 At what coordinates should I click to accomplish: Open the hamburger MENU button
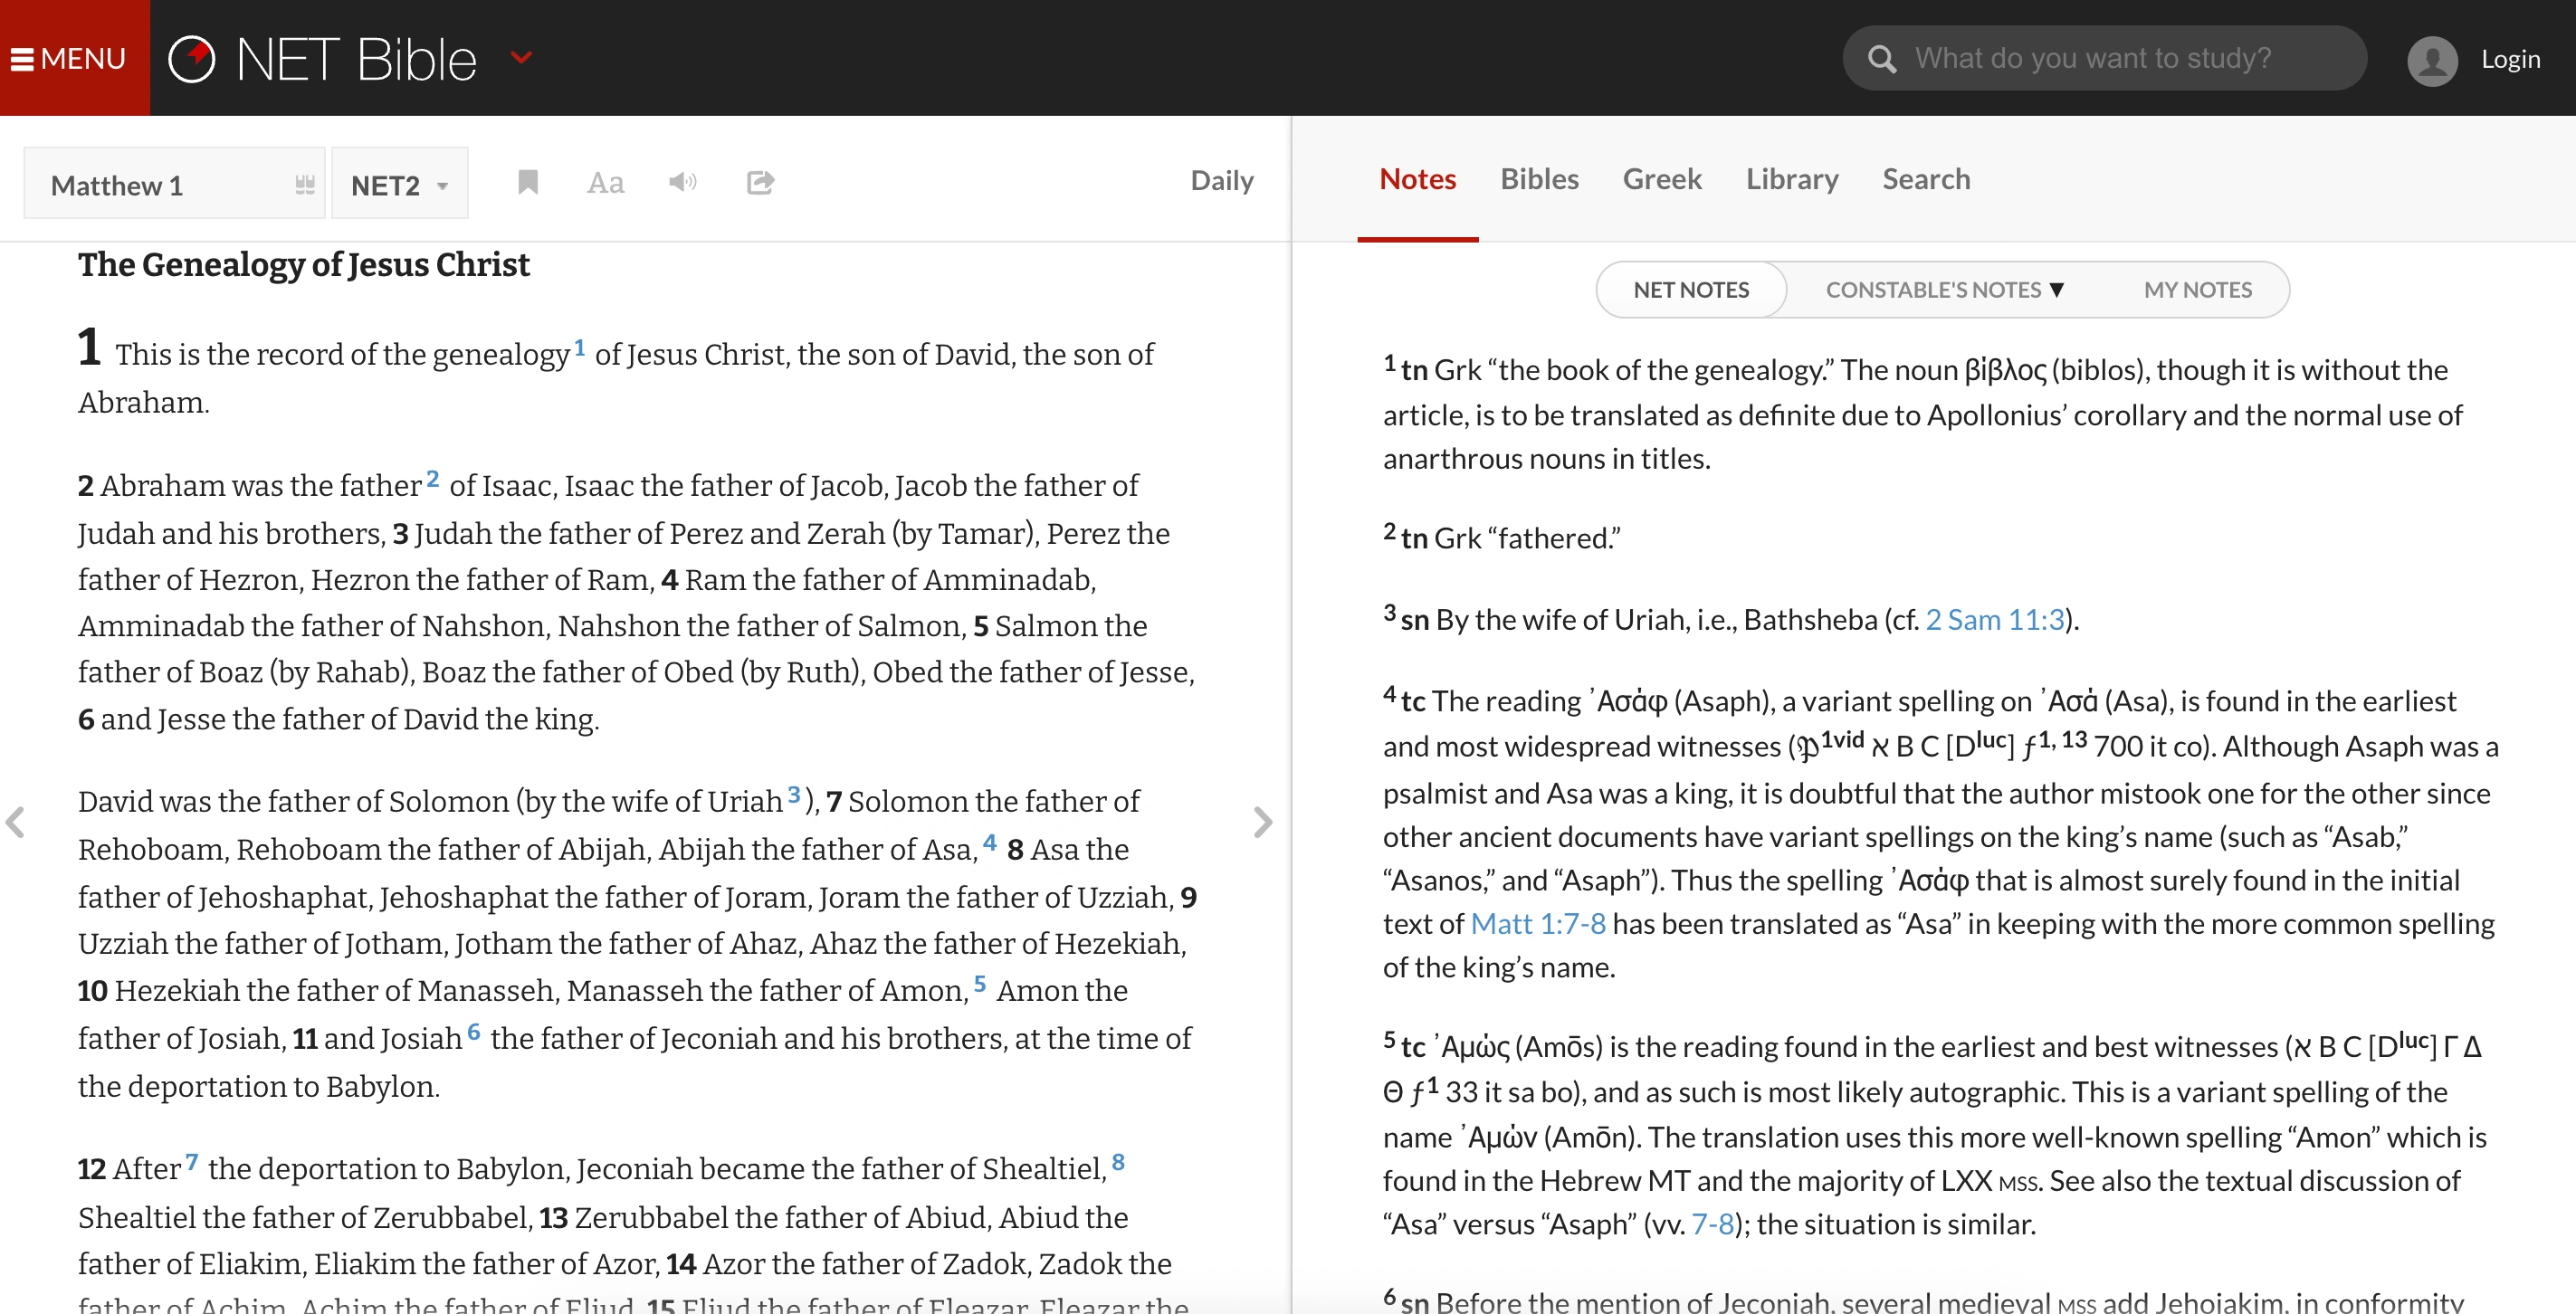click(x=74, y=58)
